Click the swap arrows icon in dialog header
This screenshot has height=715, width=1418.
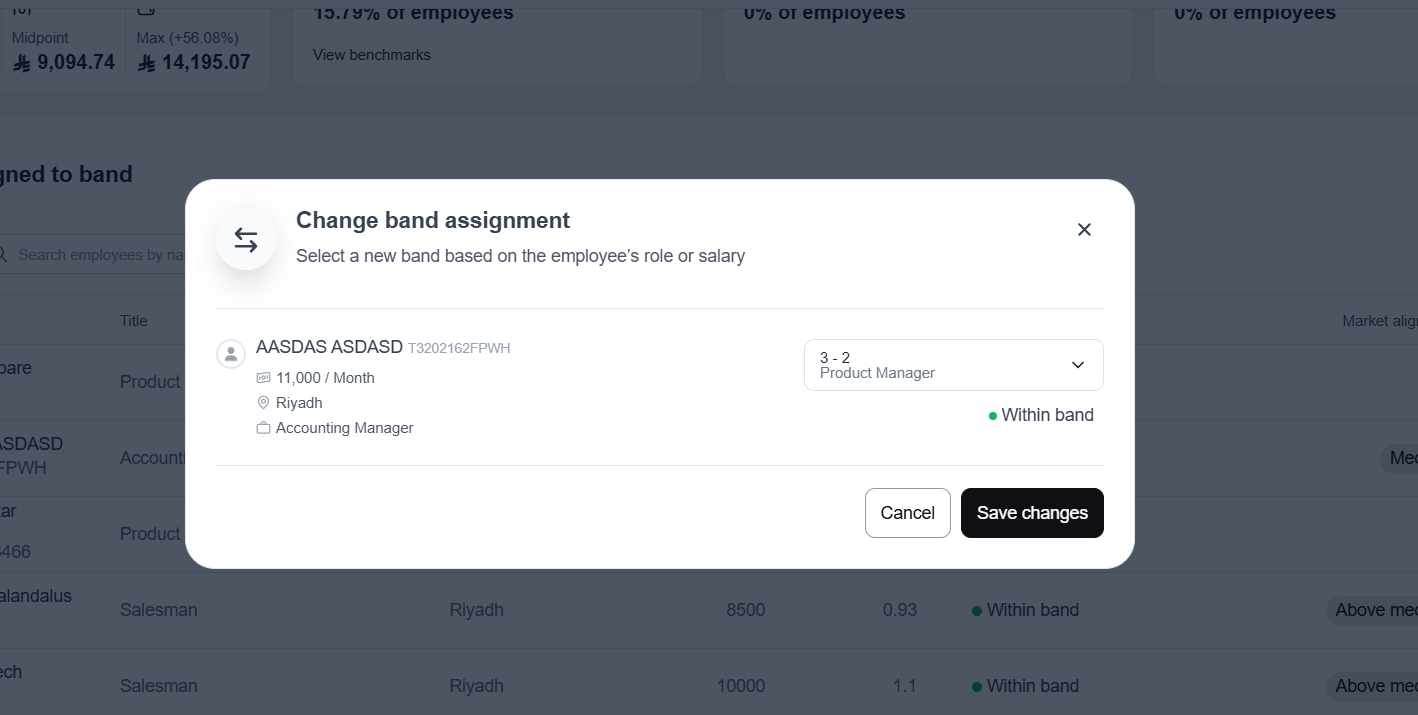pyautogui.click(x=246, y=240)
